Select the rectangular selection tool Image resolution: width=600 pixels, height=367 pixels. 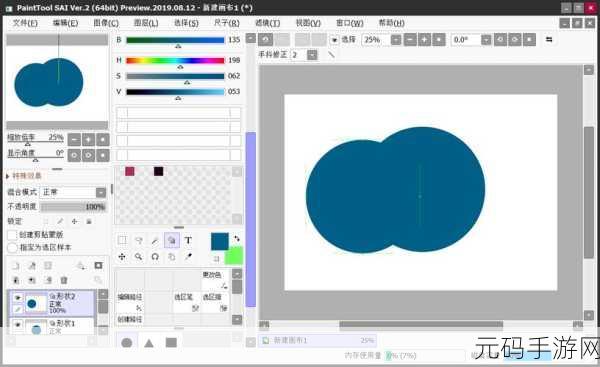122,240
